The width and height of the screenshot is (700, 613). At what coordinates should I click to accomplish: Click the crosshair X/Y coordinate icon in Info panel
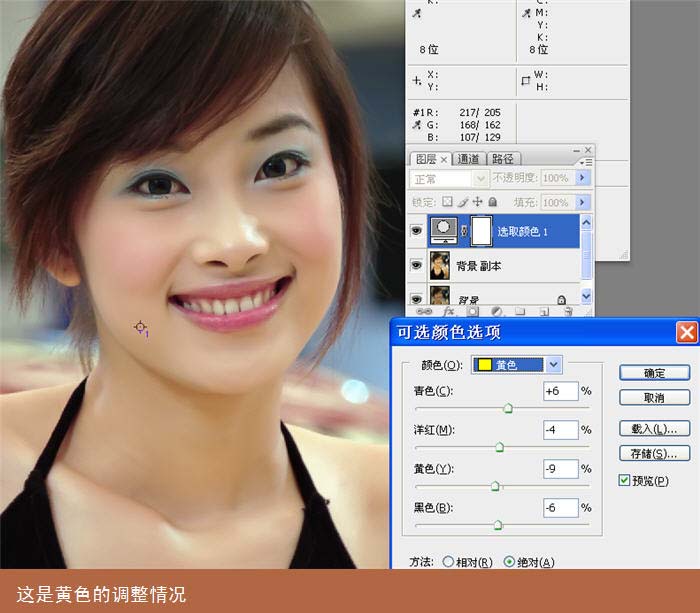pos(417,81)
